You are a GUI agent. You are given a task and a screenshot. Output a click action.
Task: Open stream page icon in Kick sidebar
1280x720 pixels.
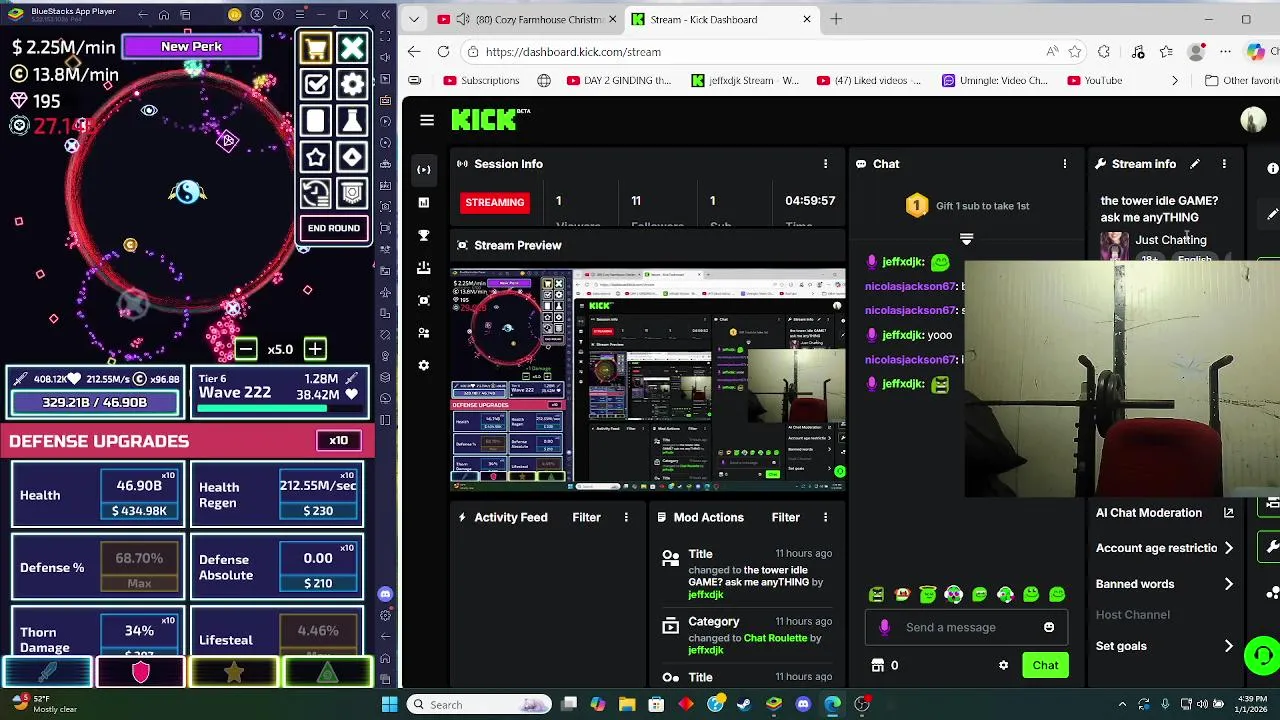coord(424,170)
